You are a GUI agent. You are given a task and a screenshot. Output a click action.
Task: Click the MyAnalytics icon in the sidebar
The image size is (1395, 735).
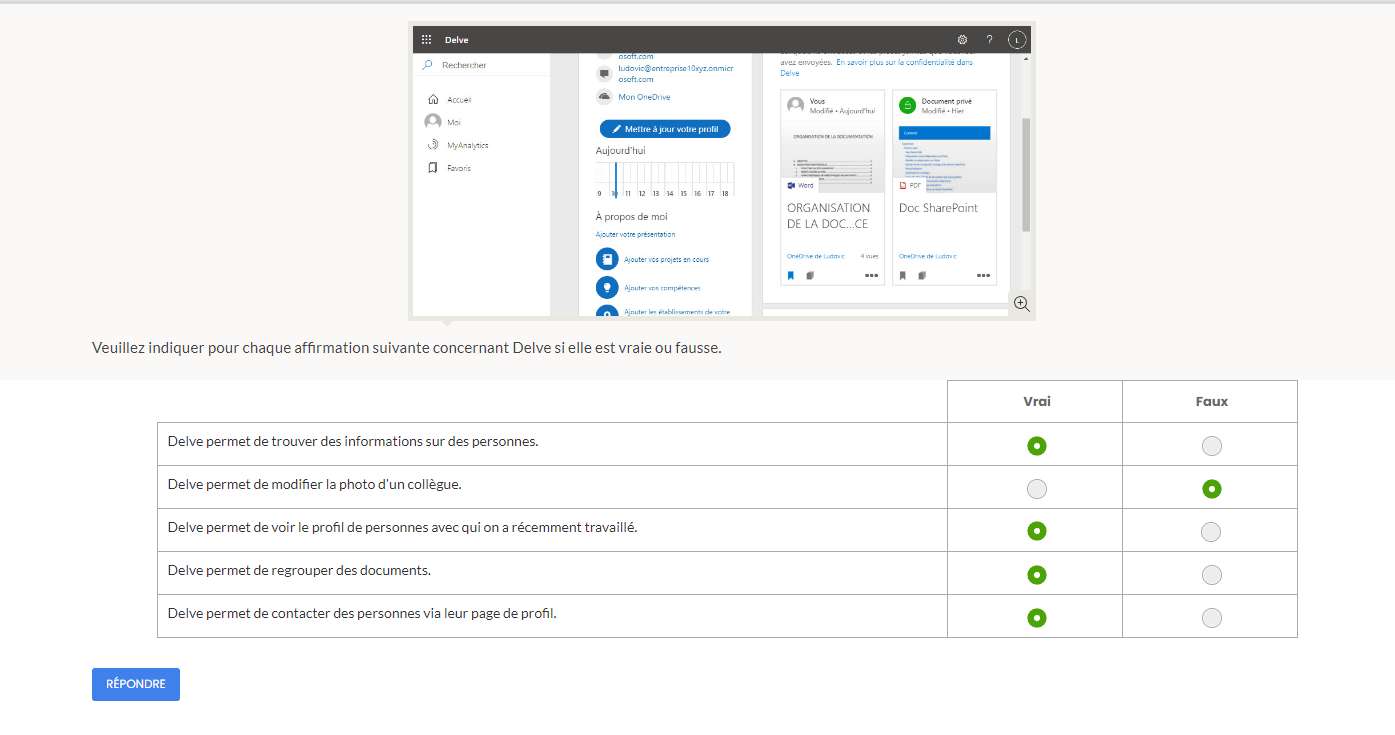click(433, 145)
